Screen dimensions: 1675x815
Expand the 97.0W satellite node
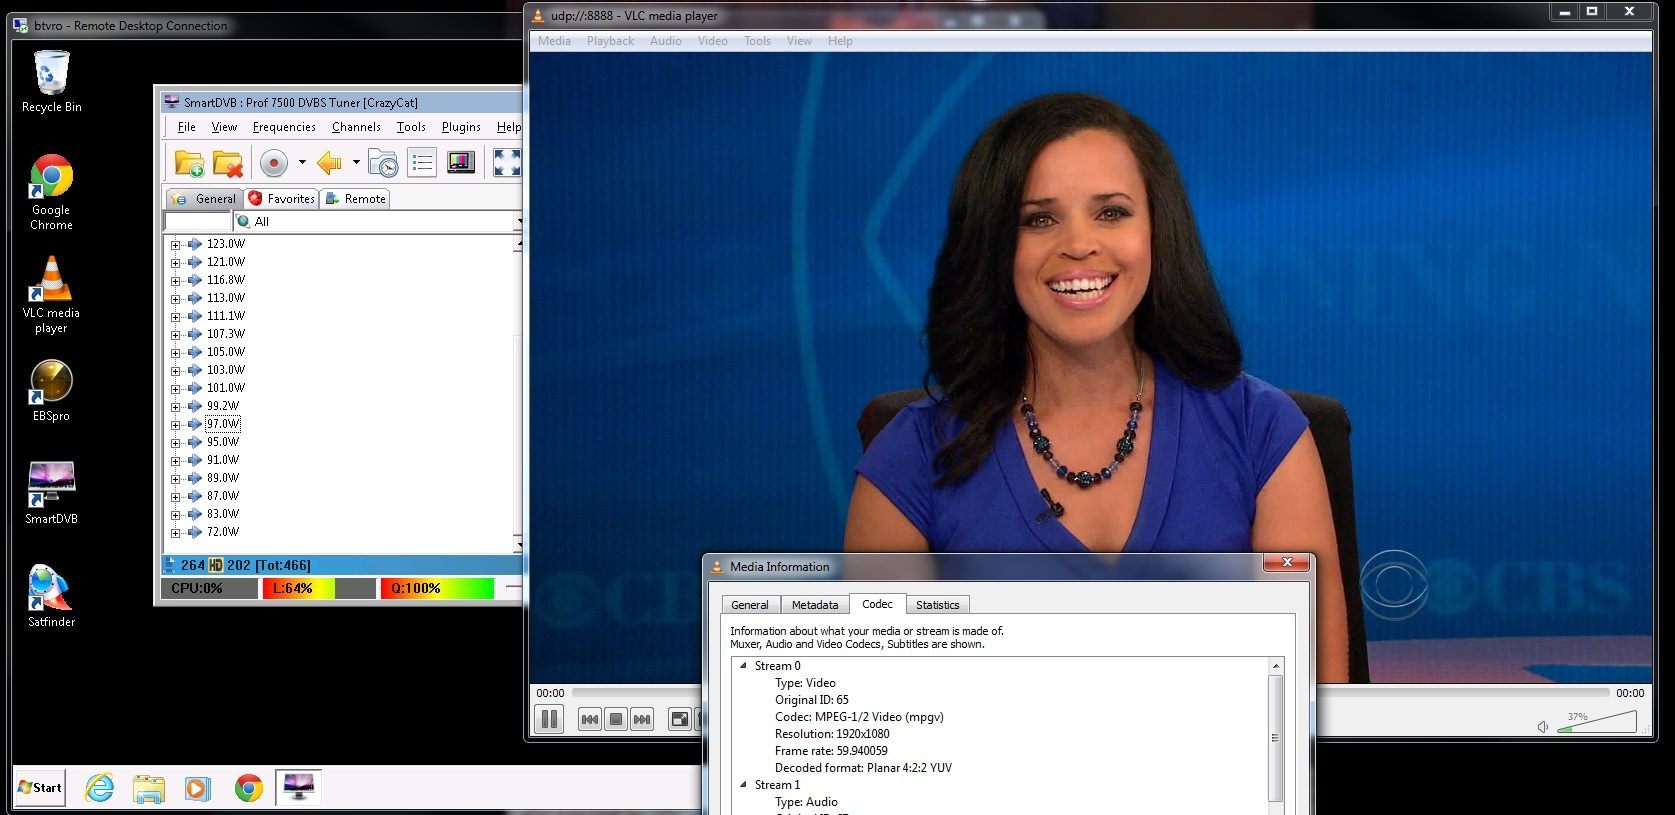click(176, 424)
